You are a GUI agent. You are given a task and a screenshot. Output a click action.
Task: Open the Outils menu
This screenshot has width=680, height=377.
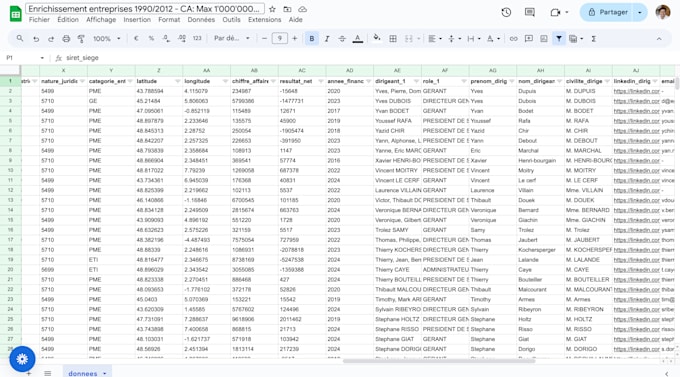pyautogui.click(x=231, y=20)
